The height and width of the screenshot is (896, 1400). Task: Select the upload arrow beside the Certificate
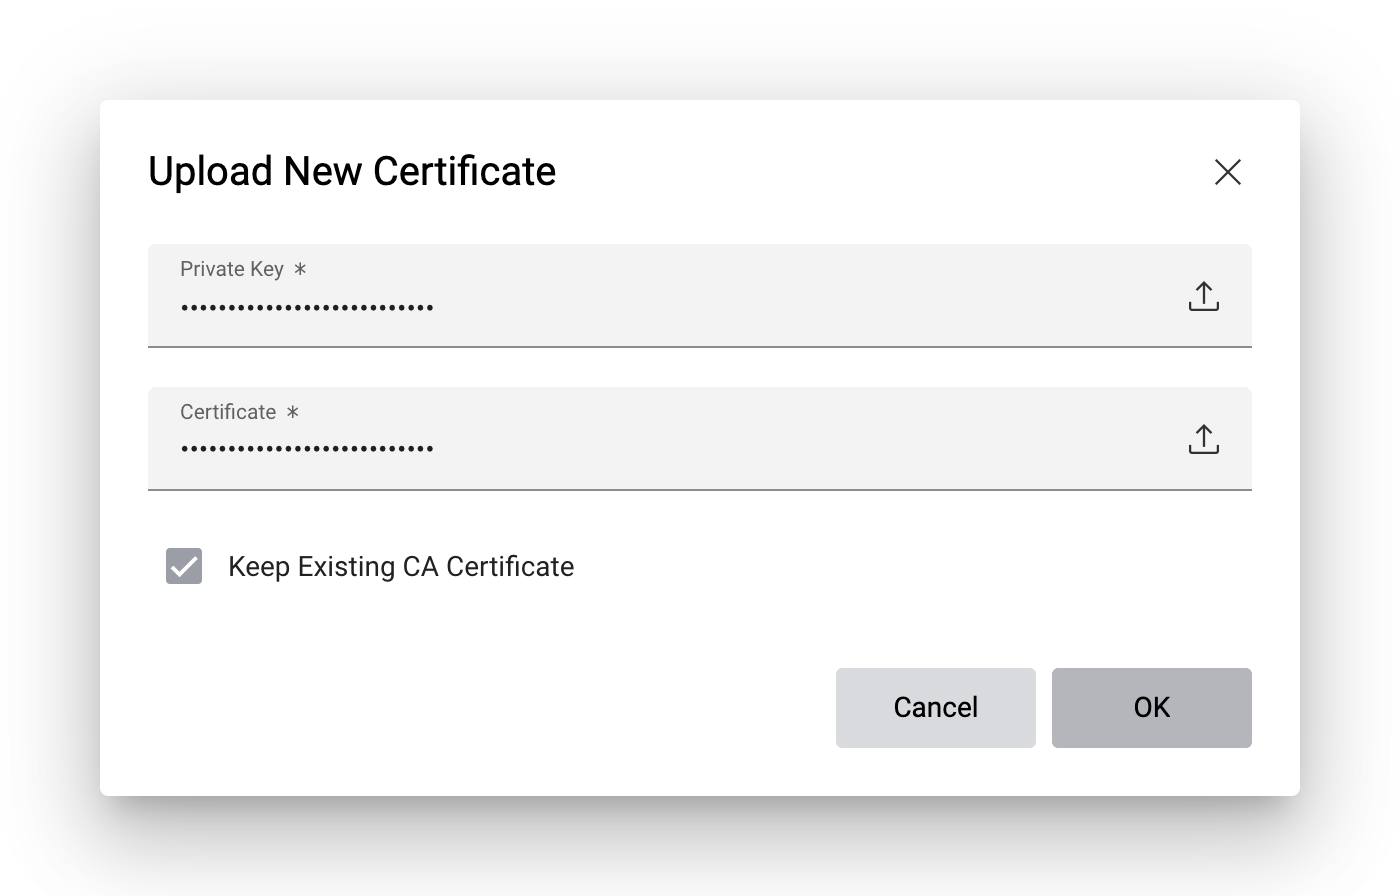click(1203, 439)
